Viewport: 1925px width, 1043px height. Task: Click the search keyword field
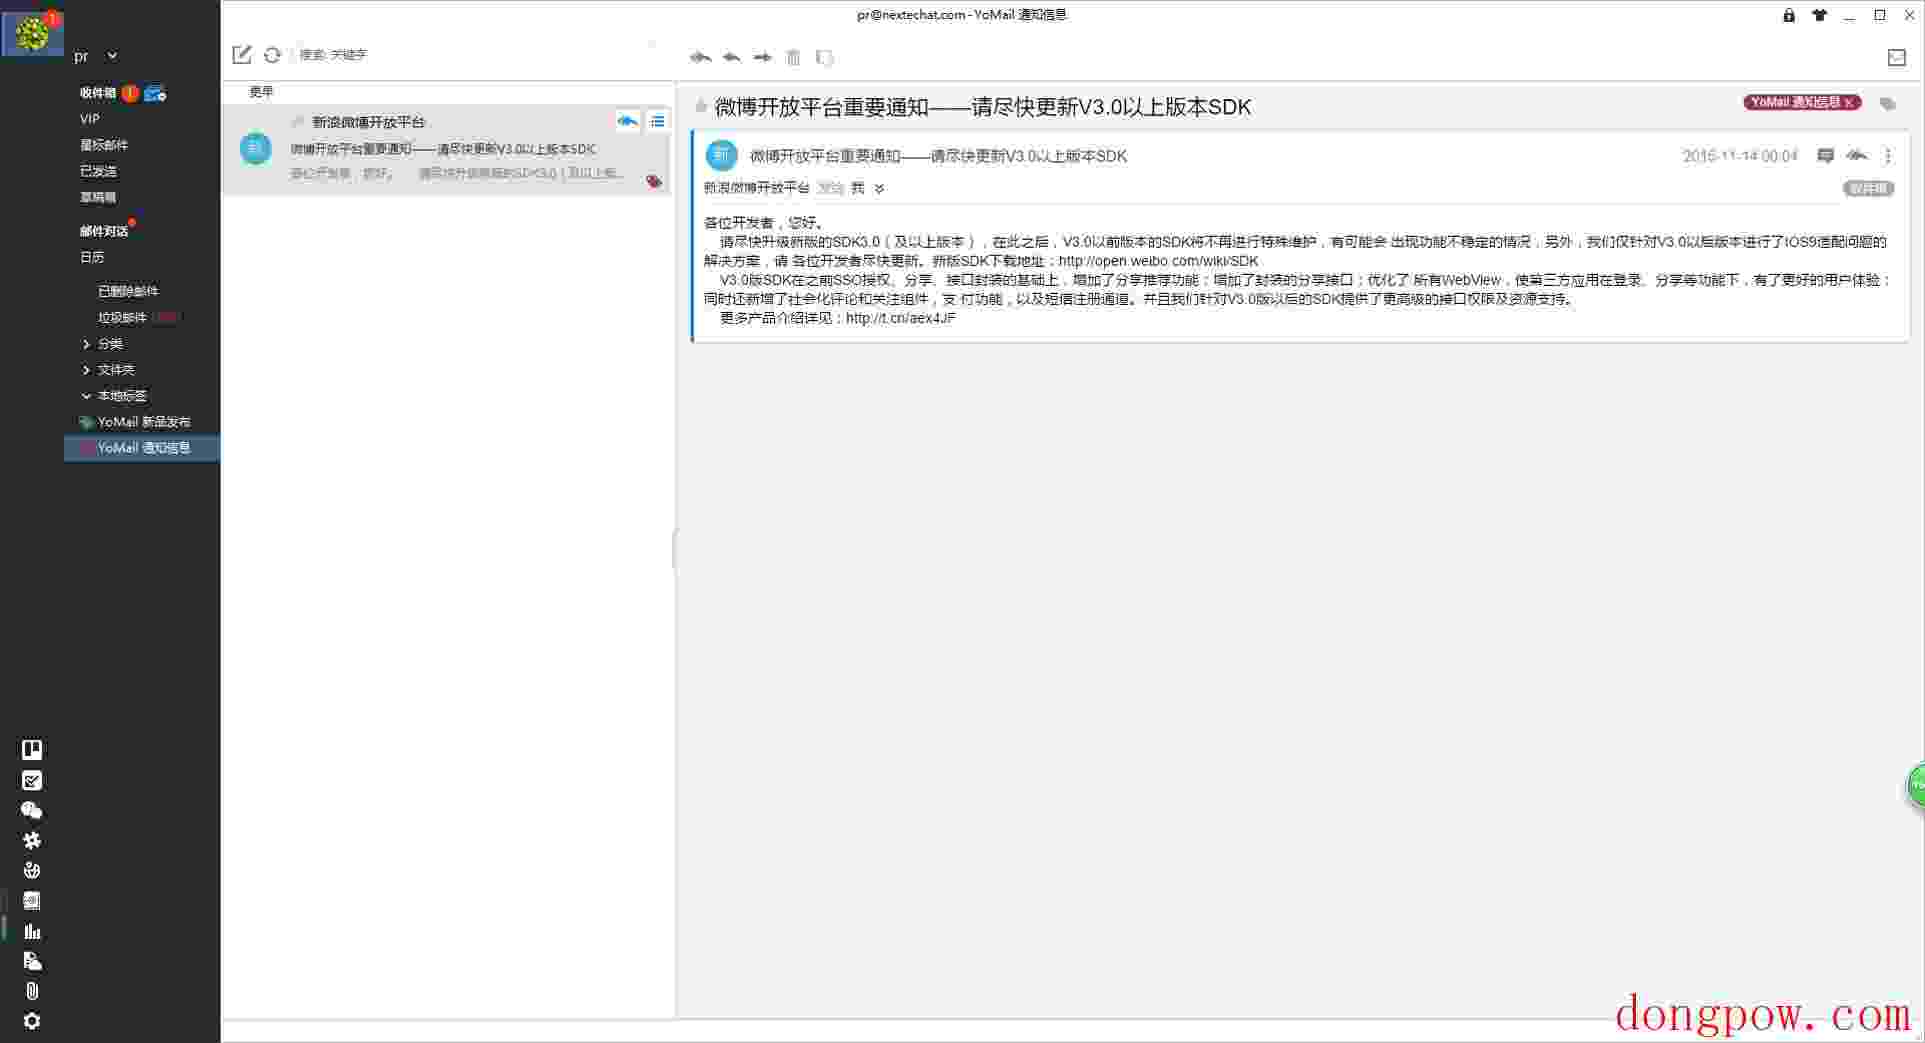pos(470,55)
